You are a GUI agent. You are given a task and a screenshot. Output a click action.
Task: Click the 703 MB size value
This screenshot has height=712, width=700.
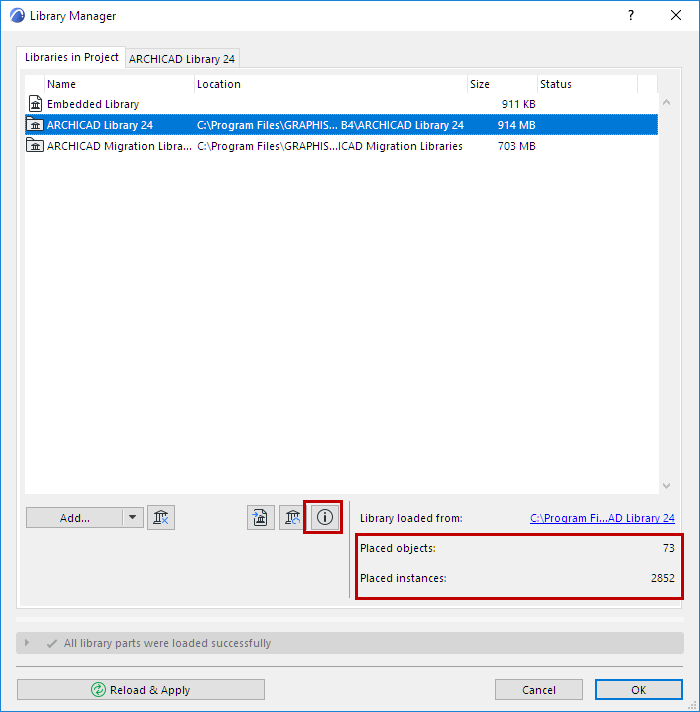517,146
